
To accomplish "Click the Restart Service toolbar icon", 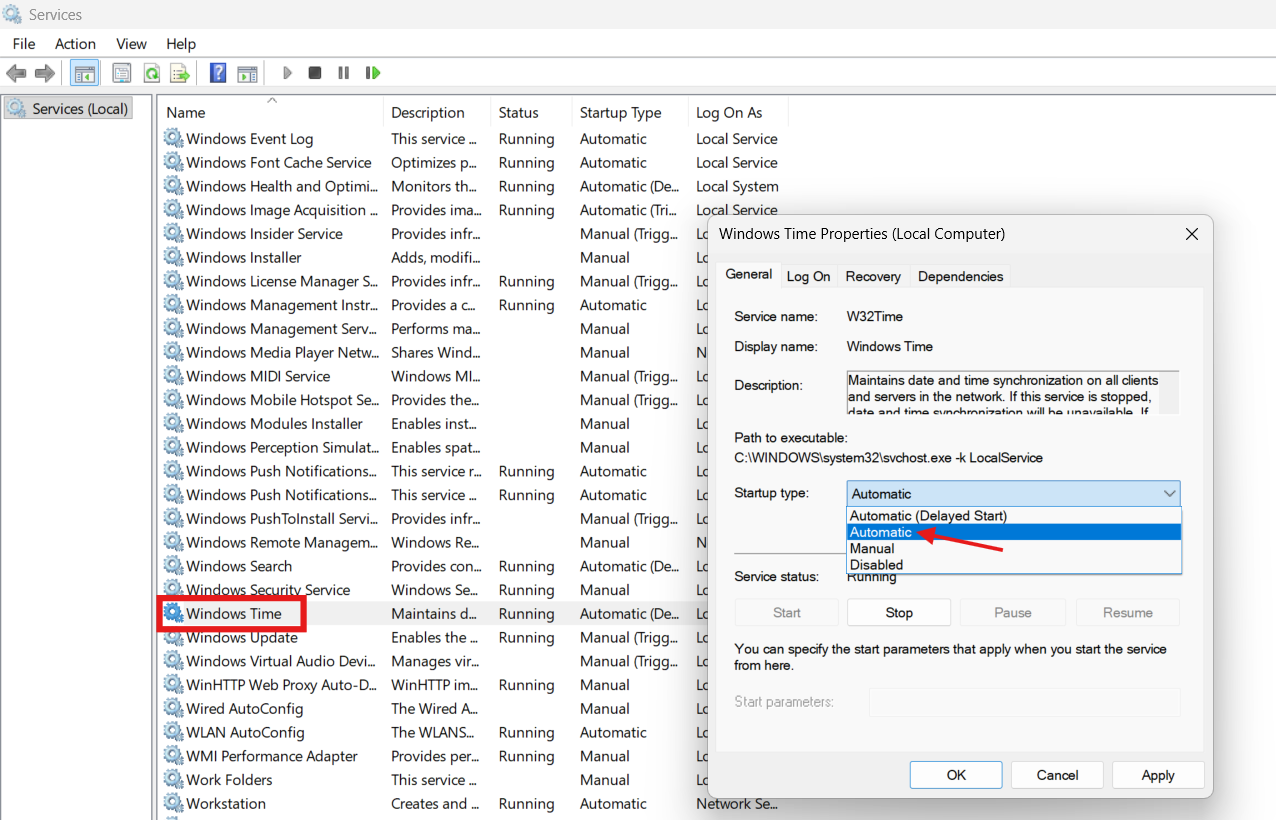I will (373, 73).
